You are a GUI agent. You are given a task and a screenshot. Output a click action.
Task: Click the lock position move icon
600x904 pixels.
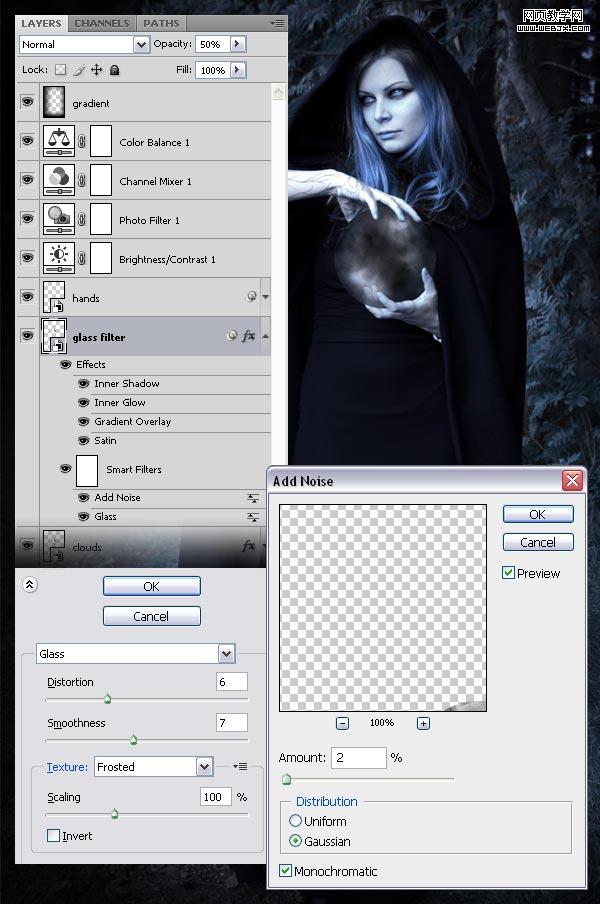coord(96,70)
